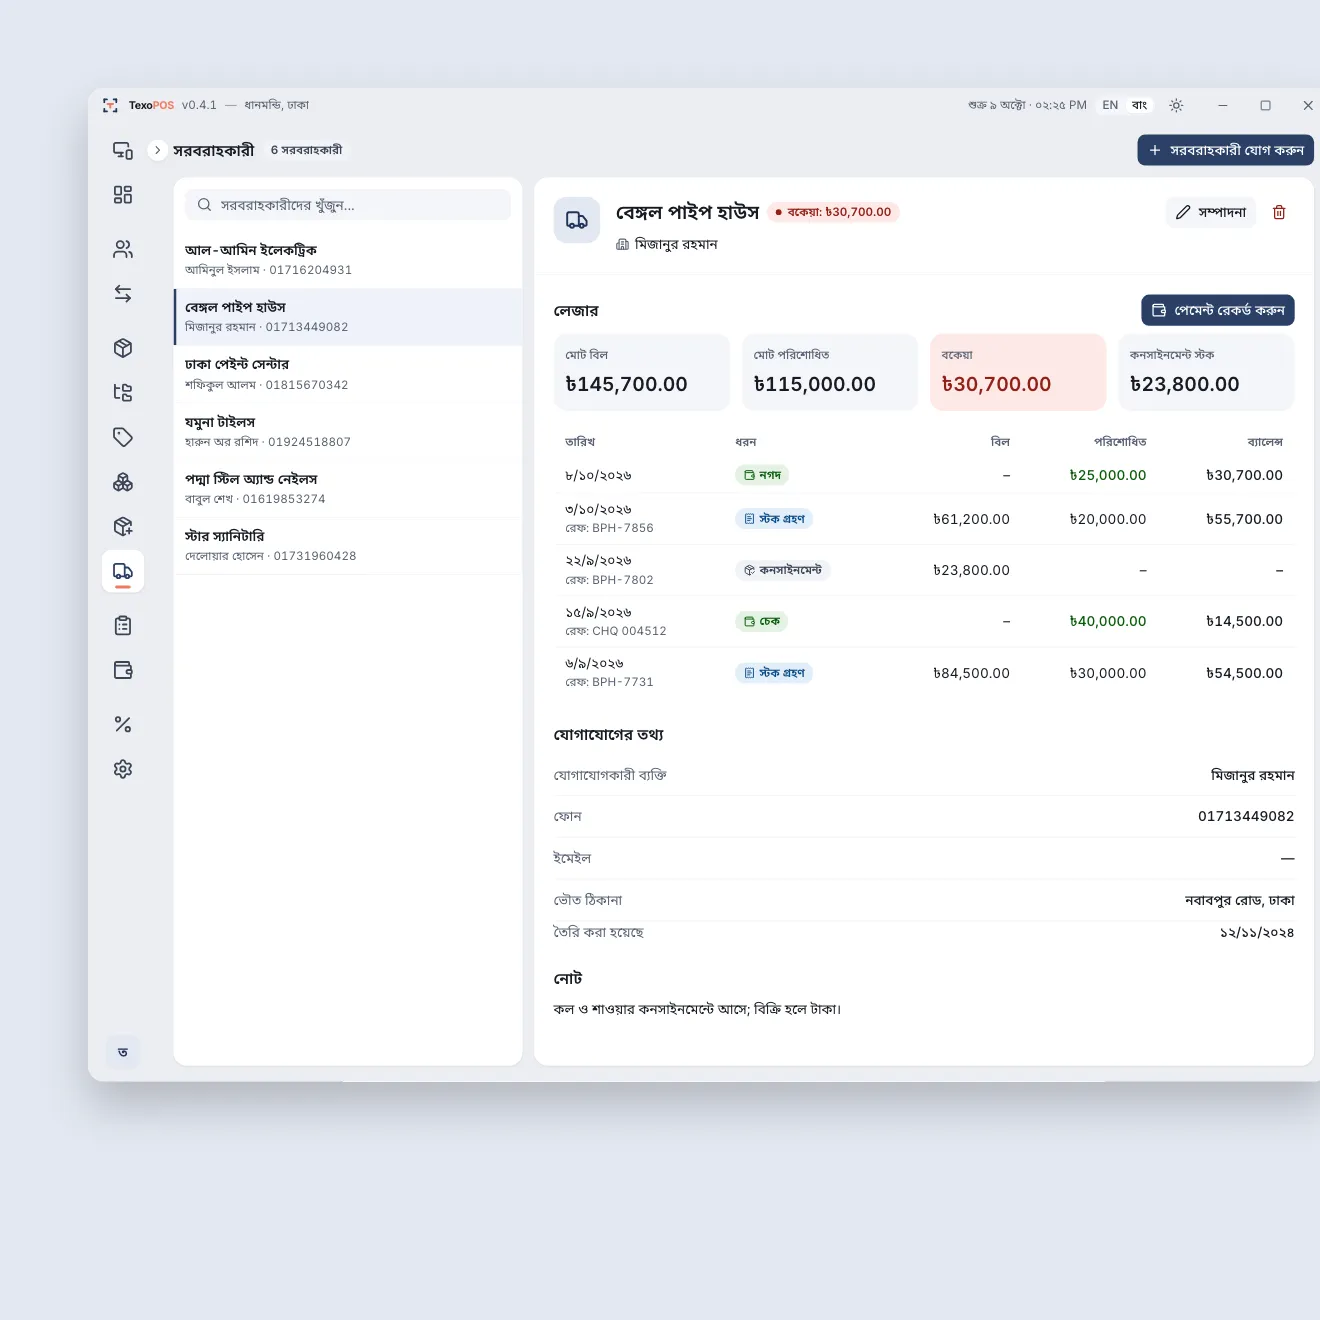The image size is (1320, 1320).
Task: Click the বকেয়া ৳30,700.00 badge in header
Action: (834, 212)
